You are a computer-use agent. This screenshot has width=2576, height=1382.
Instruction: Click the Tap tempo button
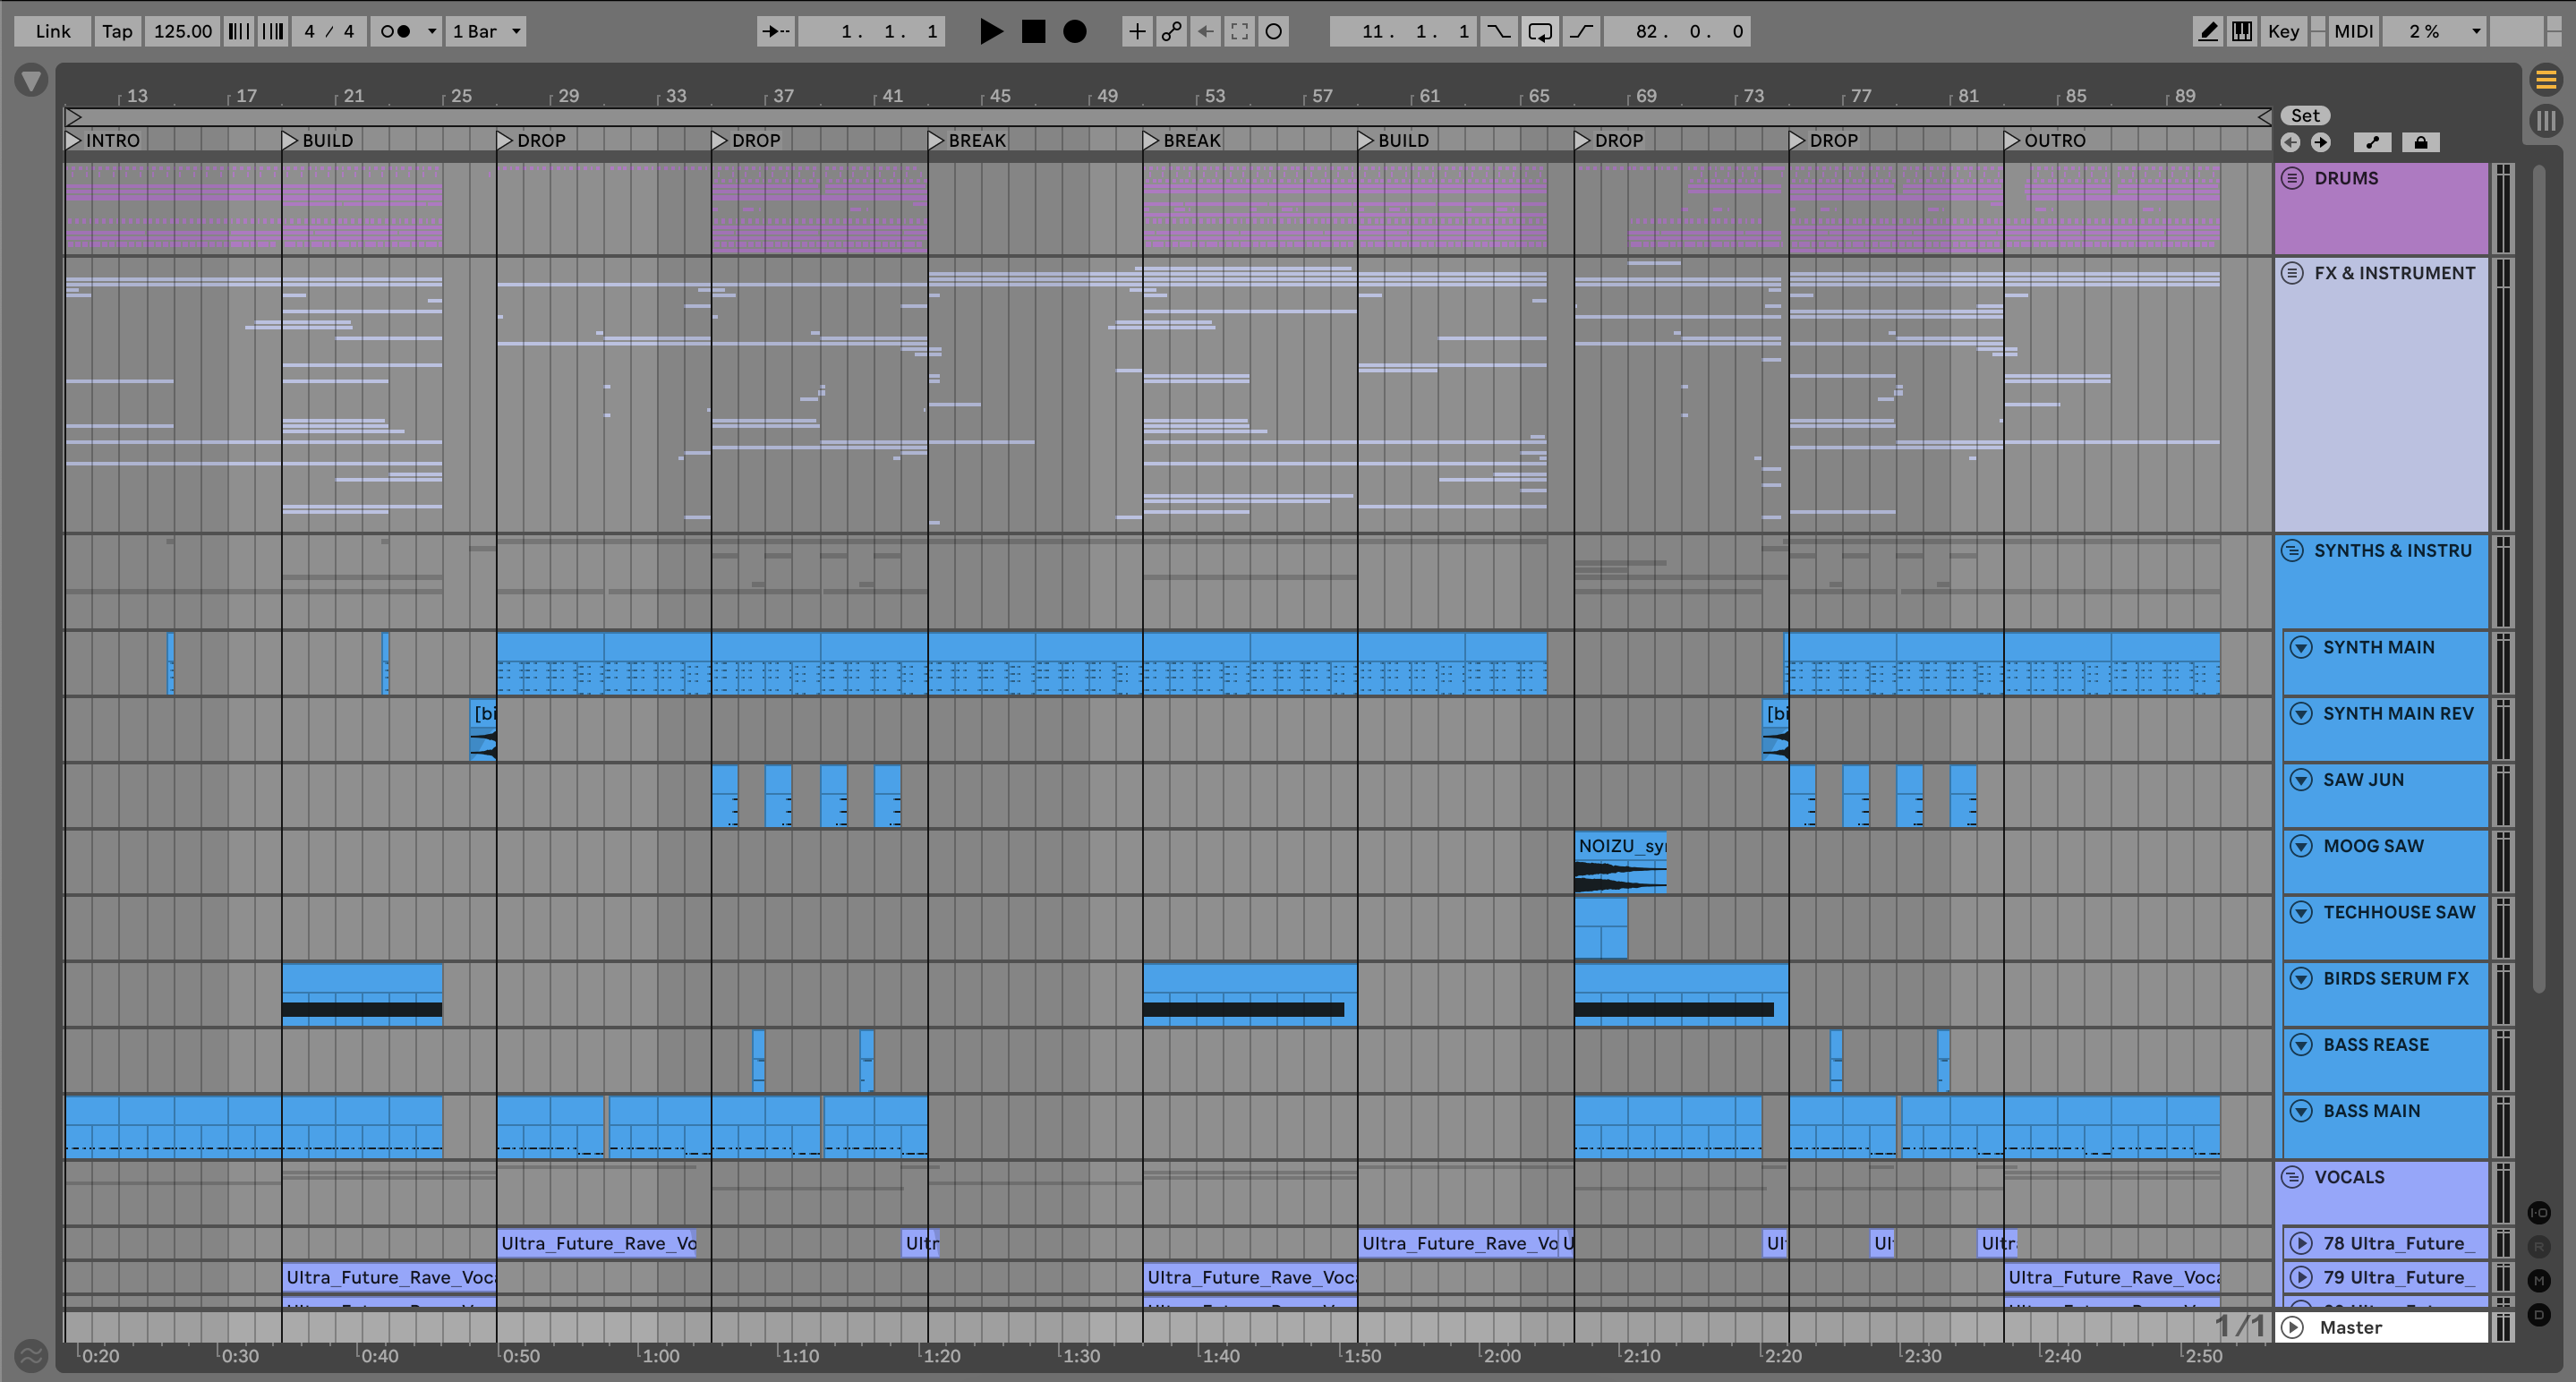click(x=117, y=31)
